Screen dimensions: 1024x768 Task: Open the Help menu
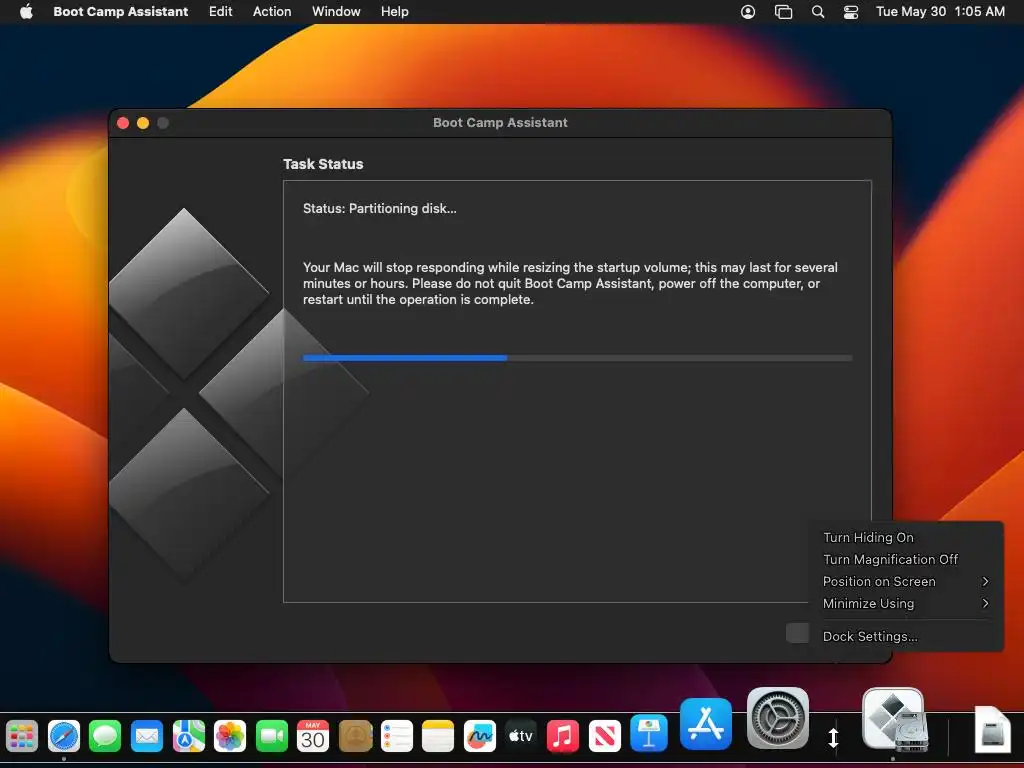click(x=395, y=11)
